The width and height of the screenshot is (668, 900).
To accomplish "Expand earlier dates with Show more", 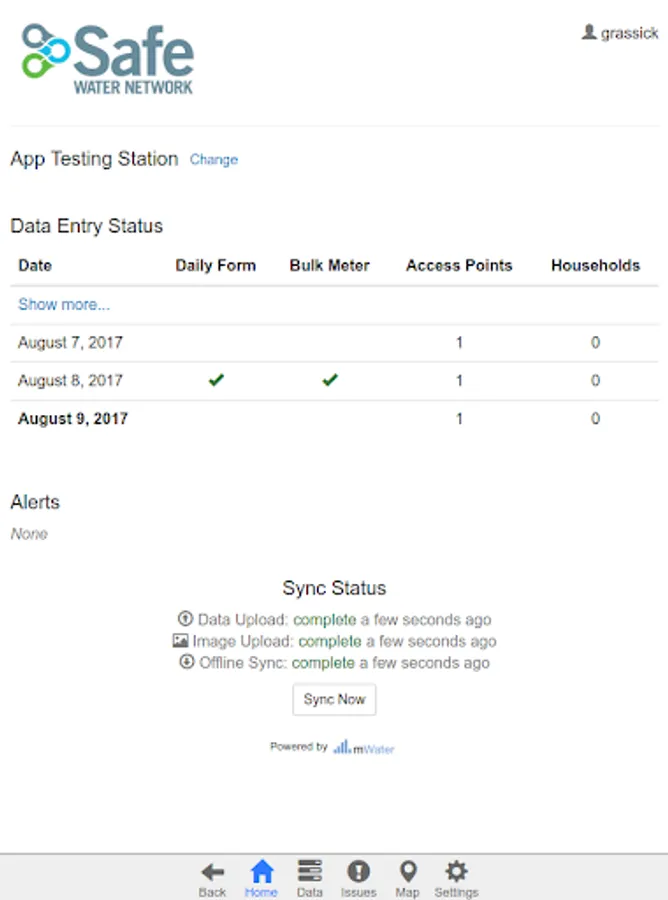I will [x=64, y=305].
